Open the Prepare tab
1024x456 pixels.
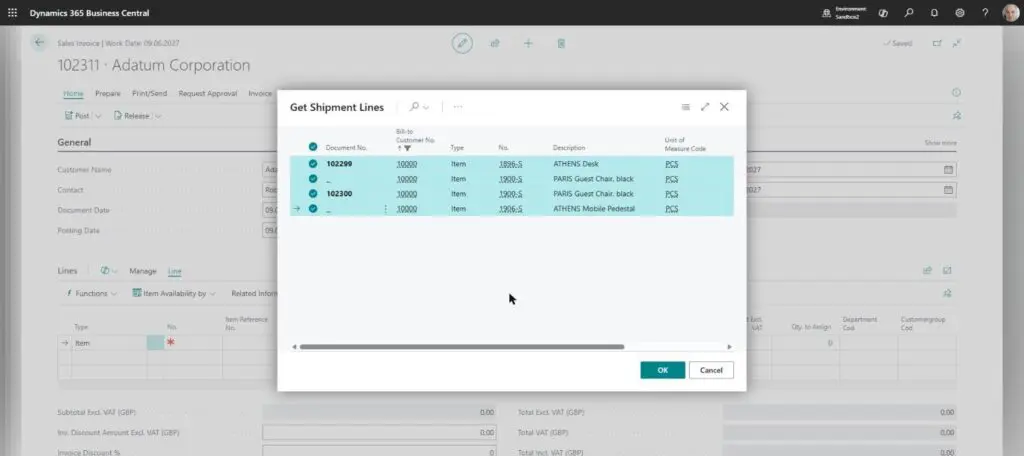[x=108, y=93]
